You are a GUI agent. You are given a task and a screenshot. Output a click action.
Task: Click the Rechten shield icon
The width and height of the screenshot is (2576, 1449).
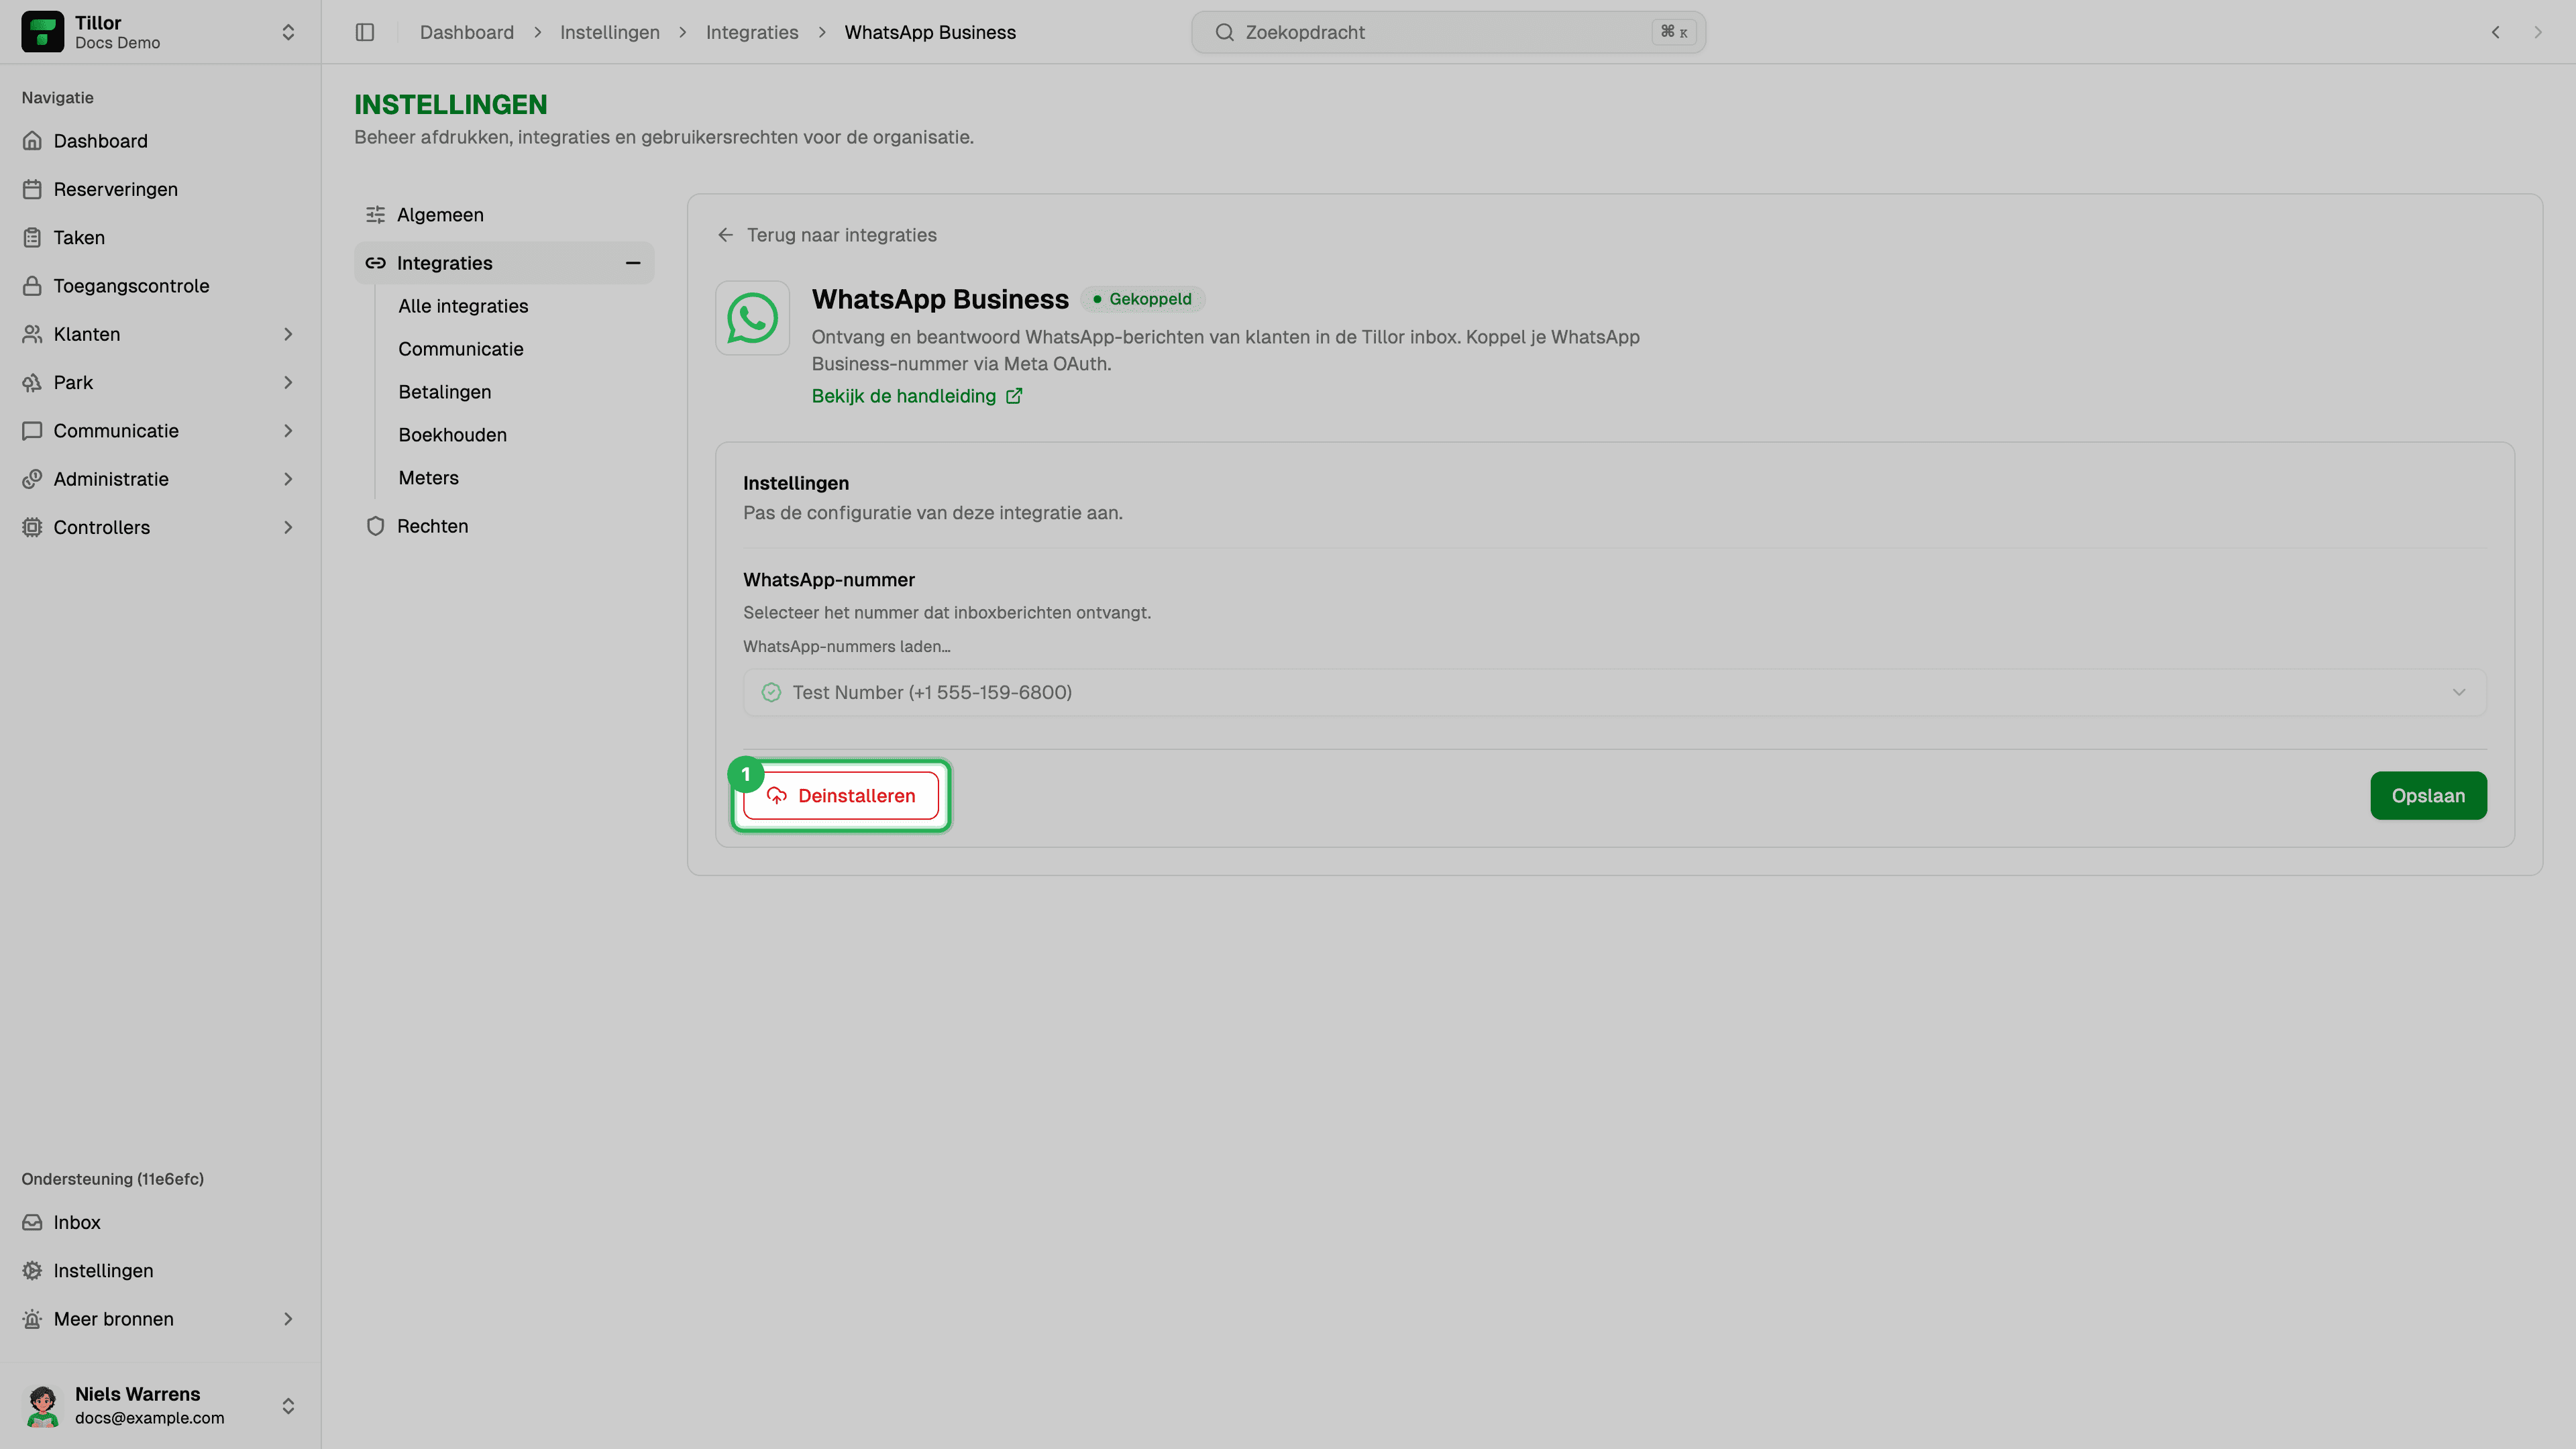[375, 526]
